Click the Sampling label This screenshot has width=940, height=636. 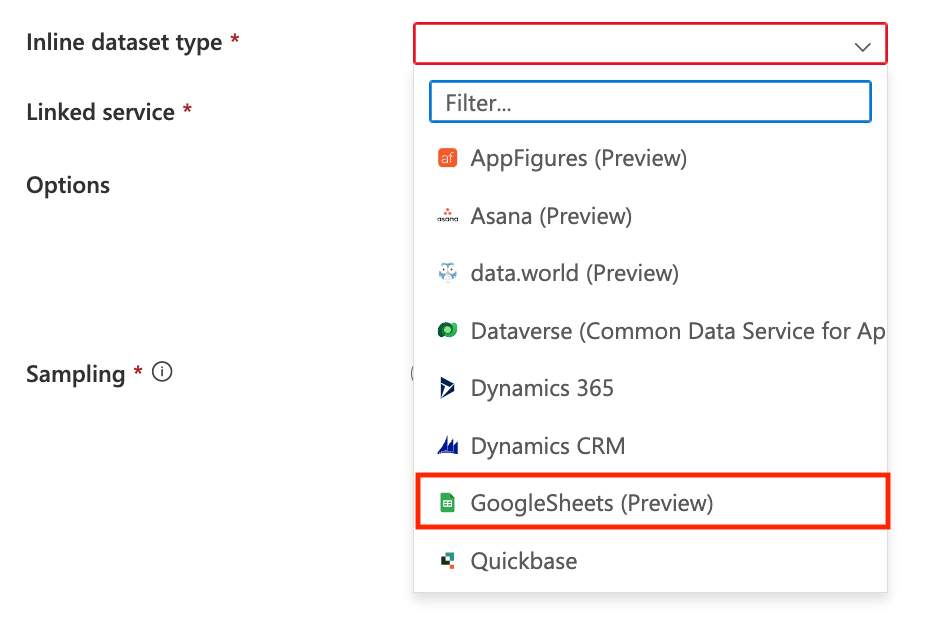click(76, 374)
